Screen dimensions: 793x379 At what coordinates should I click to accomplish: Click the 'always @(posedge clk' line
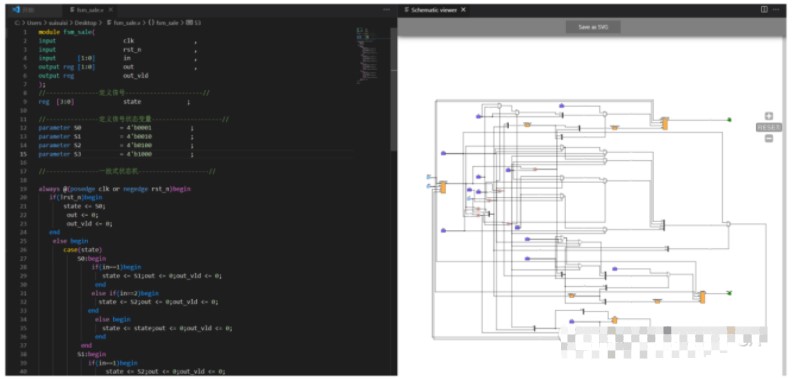tap(115, 189)
